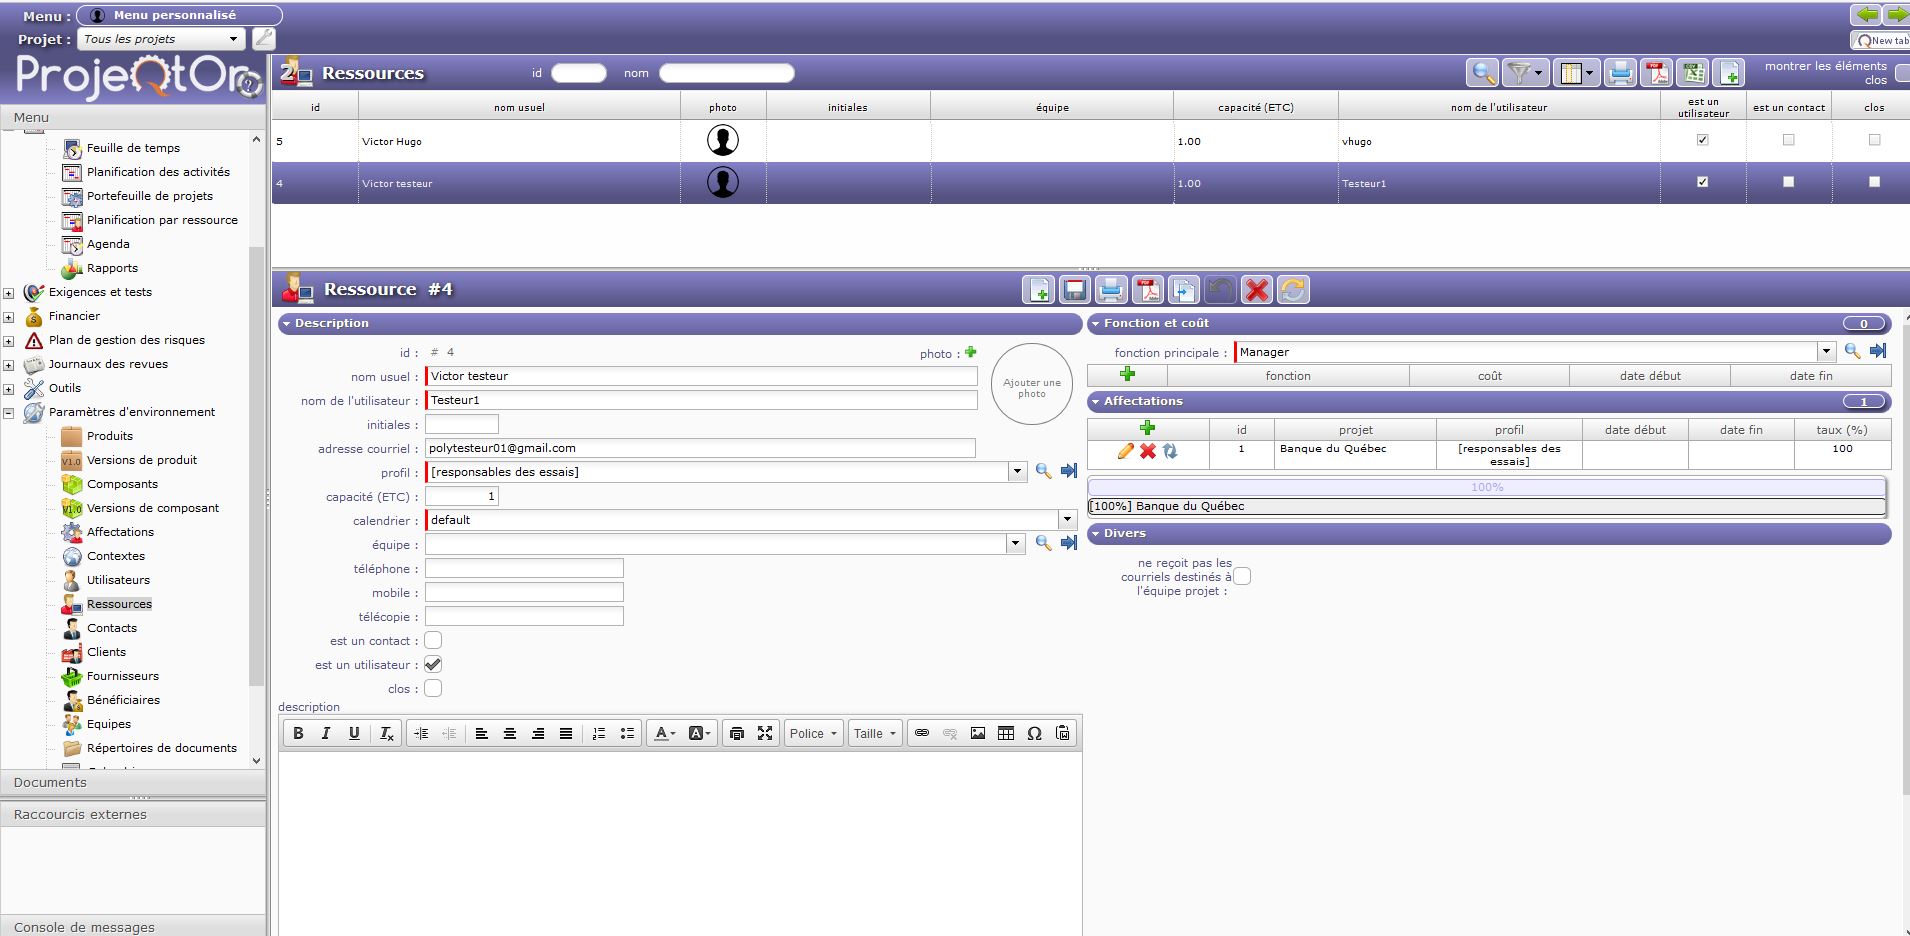Image resolution: width=1910 pixels, height=936 pixels.
Task: Toggle full screen for the description editor
Action: (x=765, y=733)
